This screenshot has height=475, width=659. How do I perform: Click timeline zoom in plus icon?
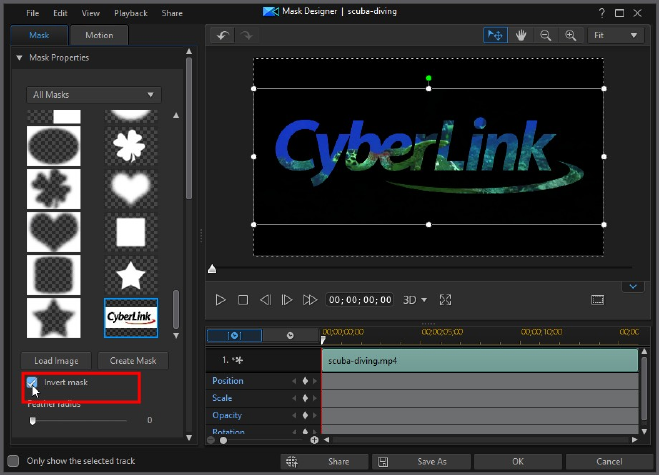[314, 440]
